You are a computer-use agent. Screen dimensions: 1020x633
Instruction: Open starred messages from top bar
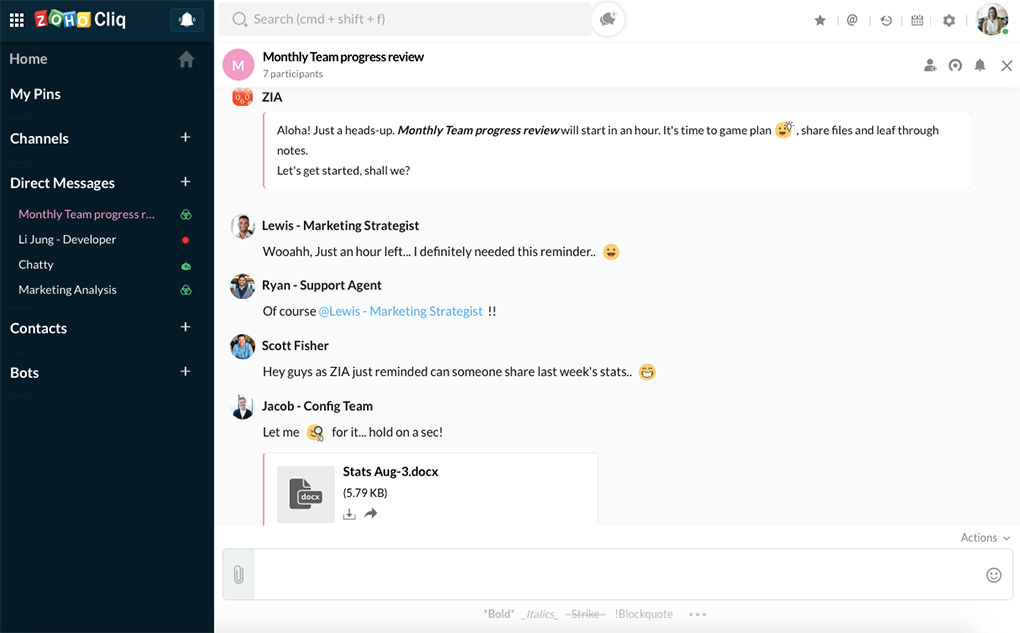coord(820,20)
